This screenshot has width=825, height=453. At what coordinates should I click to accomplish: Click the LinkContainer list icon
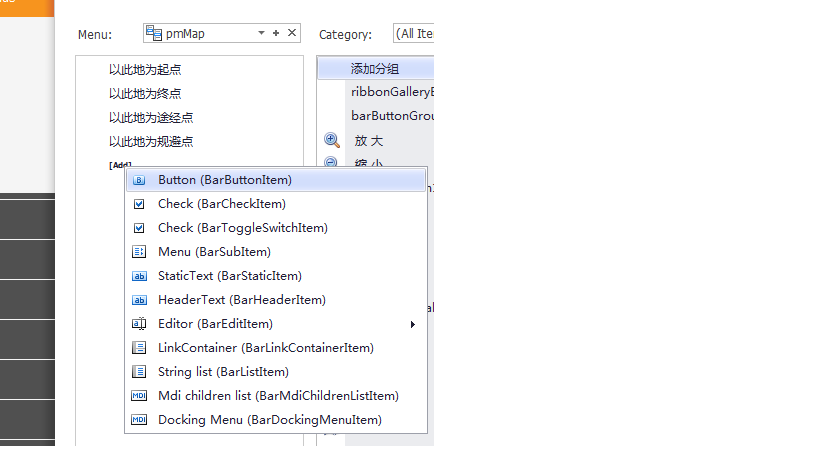point(139,348)
